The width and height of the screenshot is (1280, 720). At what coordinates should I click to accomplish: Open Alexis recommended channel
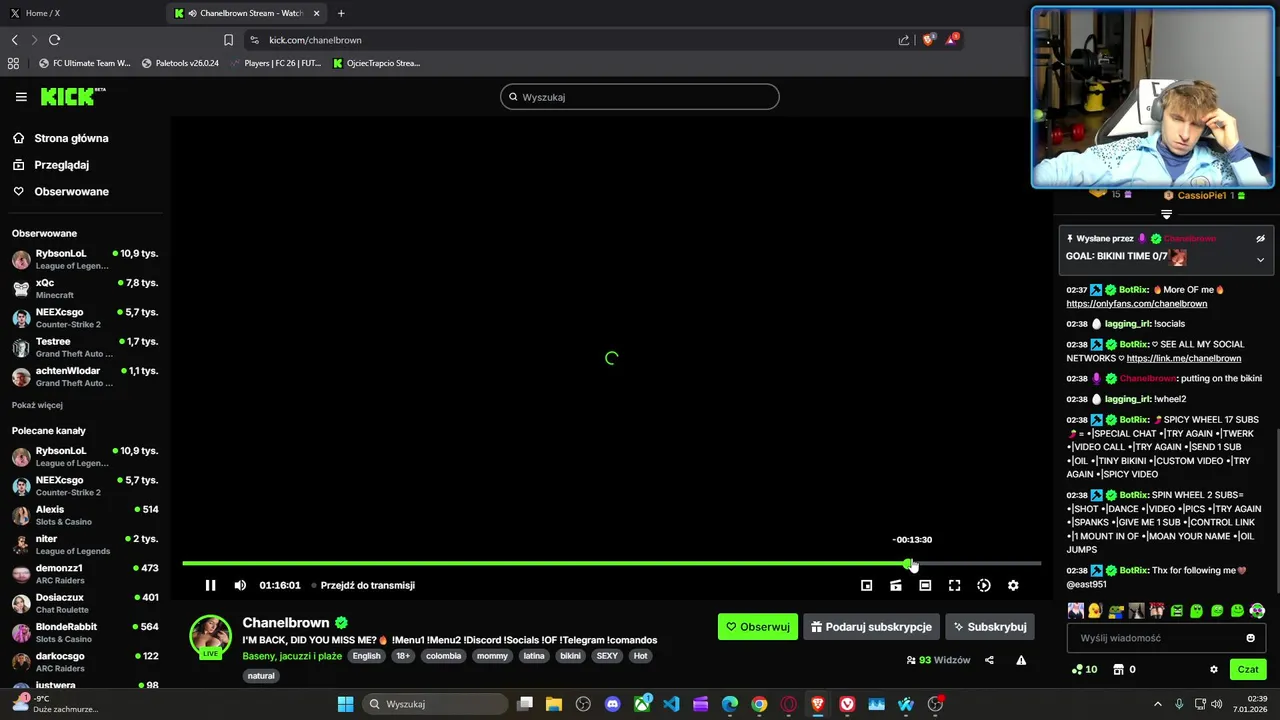click(x=85, y=516)
